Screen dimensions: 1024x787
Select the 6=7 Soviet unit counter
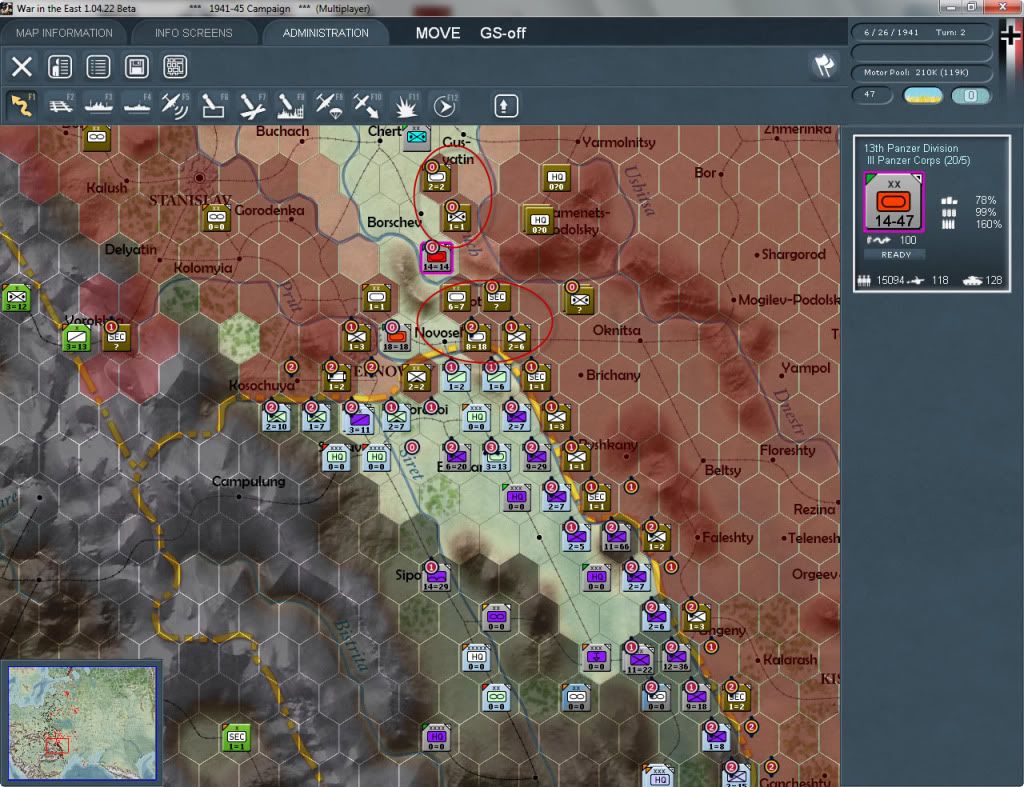tap(456, 298)
